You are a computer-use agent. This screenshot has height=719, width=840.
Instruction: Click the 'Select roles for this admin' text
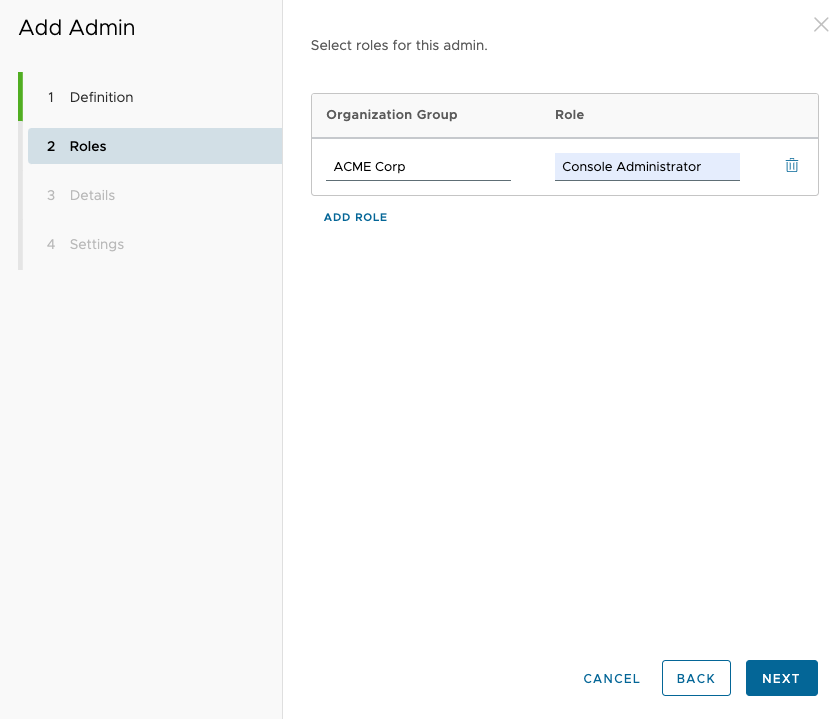399,46
